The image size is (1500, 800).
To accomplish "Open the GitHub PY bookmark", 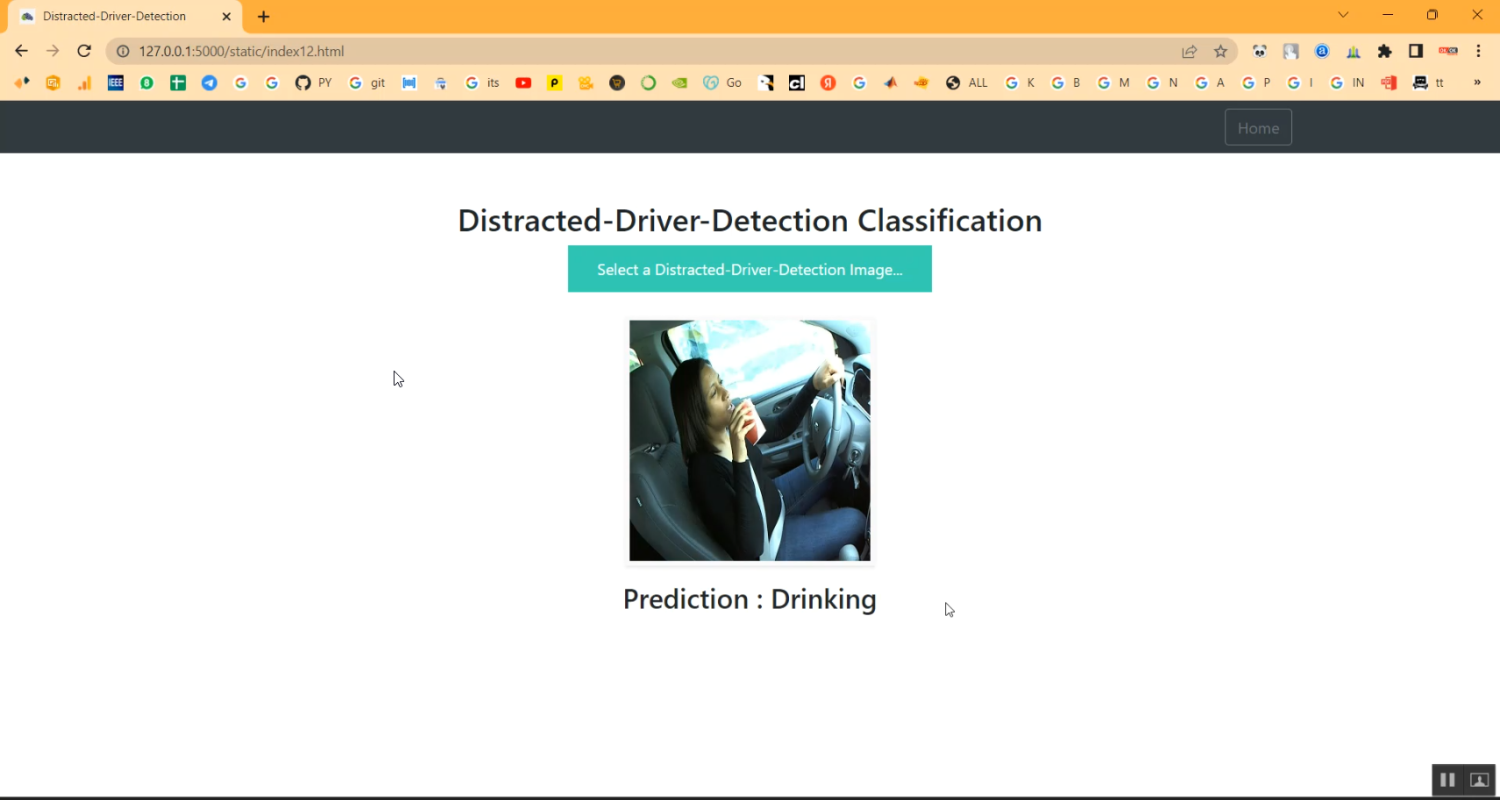I will (x=312, y=83).
